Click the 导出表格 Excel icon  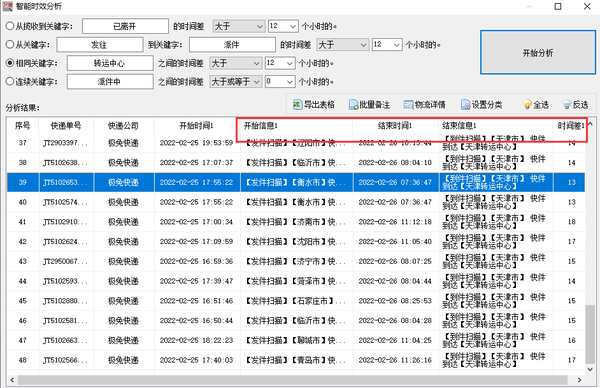[297, 104]
